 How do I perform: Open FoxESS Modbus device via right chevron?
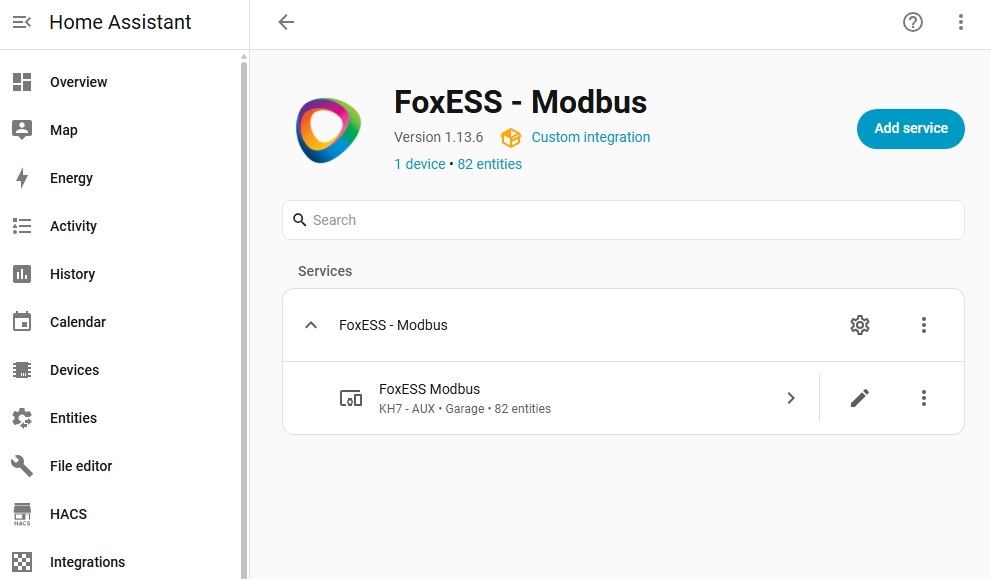point(791,398)
